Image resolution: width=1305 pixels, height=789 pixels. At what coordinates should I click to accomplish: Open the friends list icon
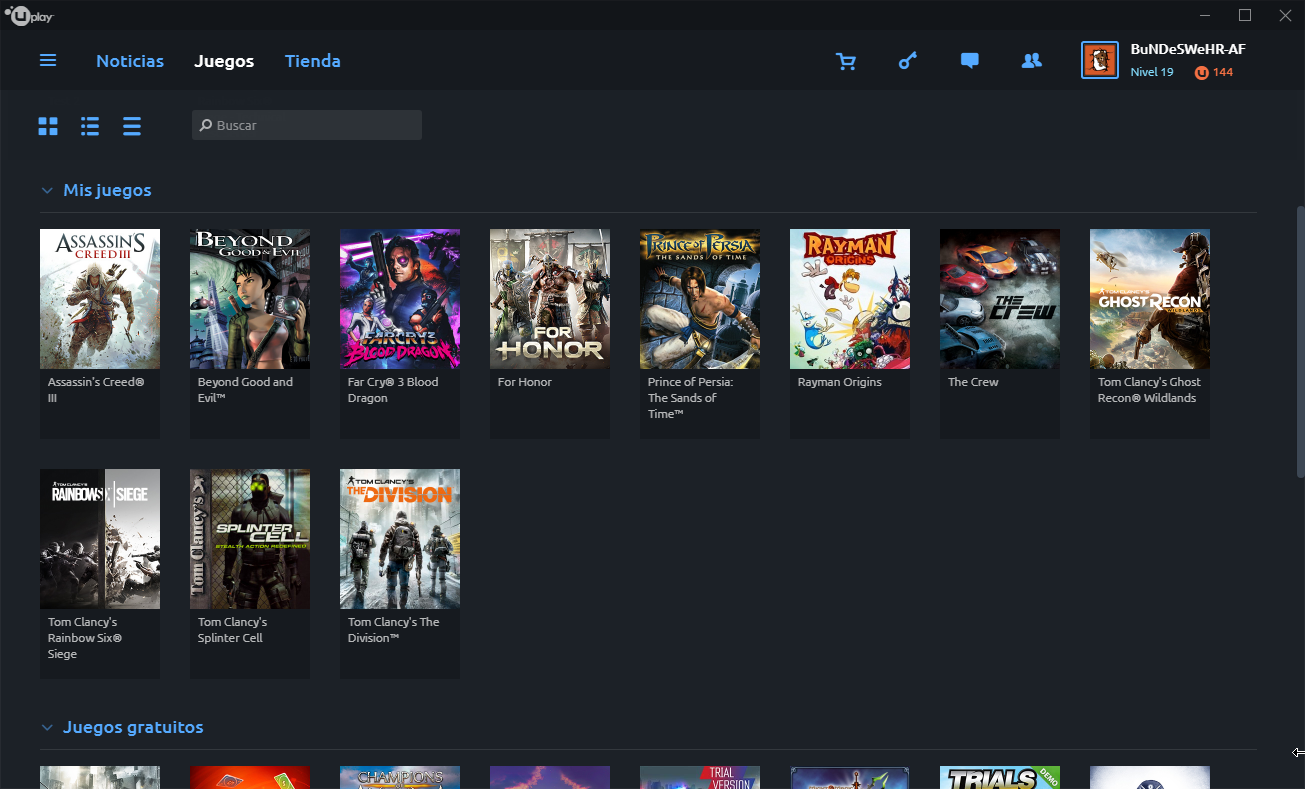pos(1031,60)
